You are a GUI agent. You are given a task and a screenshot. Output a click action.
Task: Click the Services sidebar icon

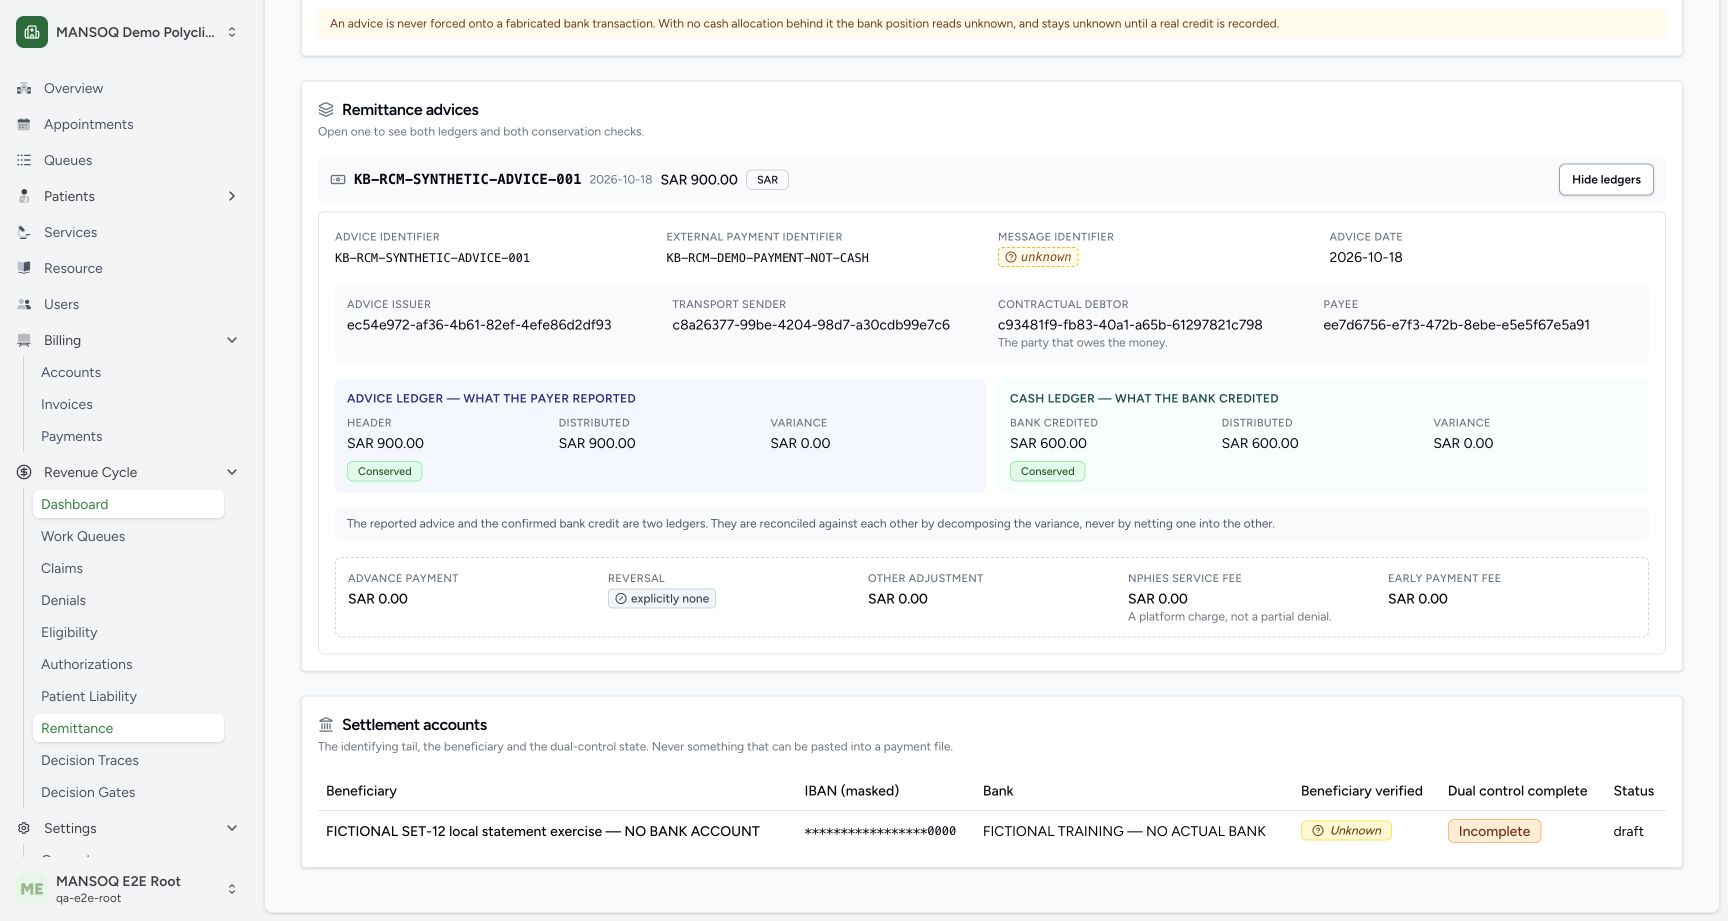[24, 232]
